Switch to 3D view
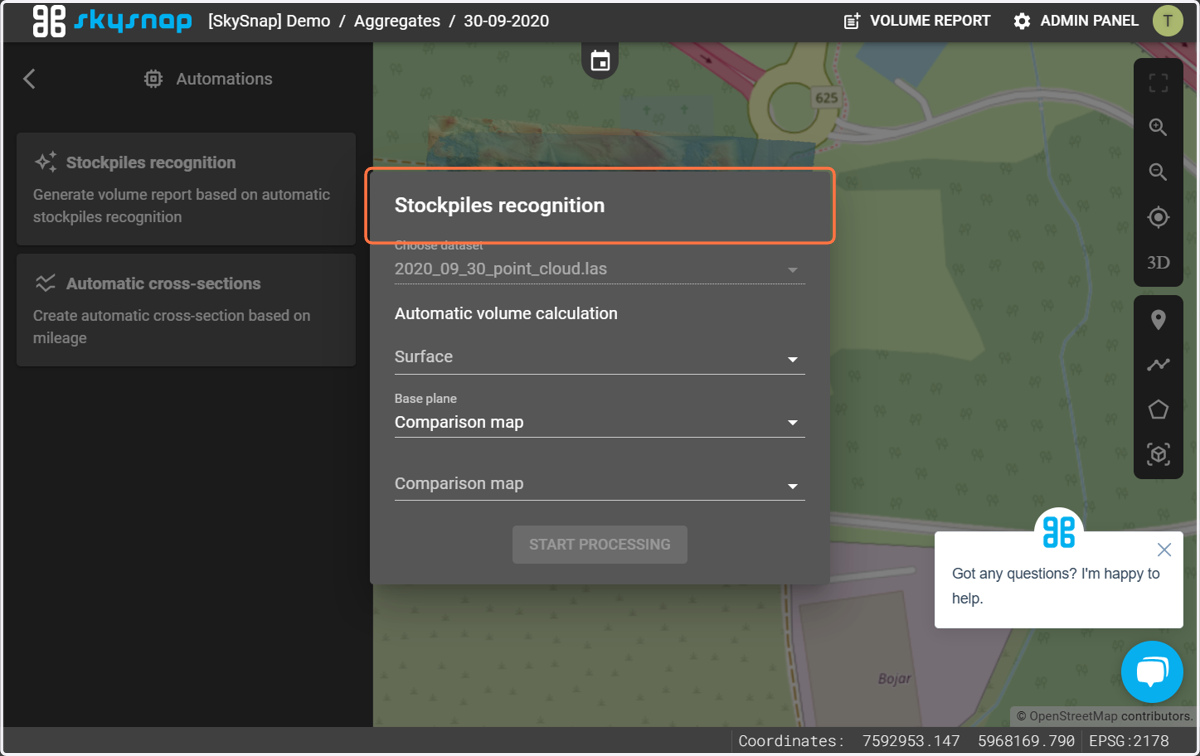 (1158, 262)
